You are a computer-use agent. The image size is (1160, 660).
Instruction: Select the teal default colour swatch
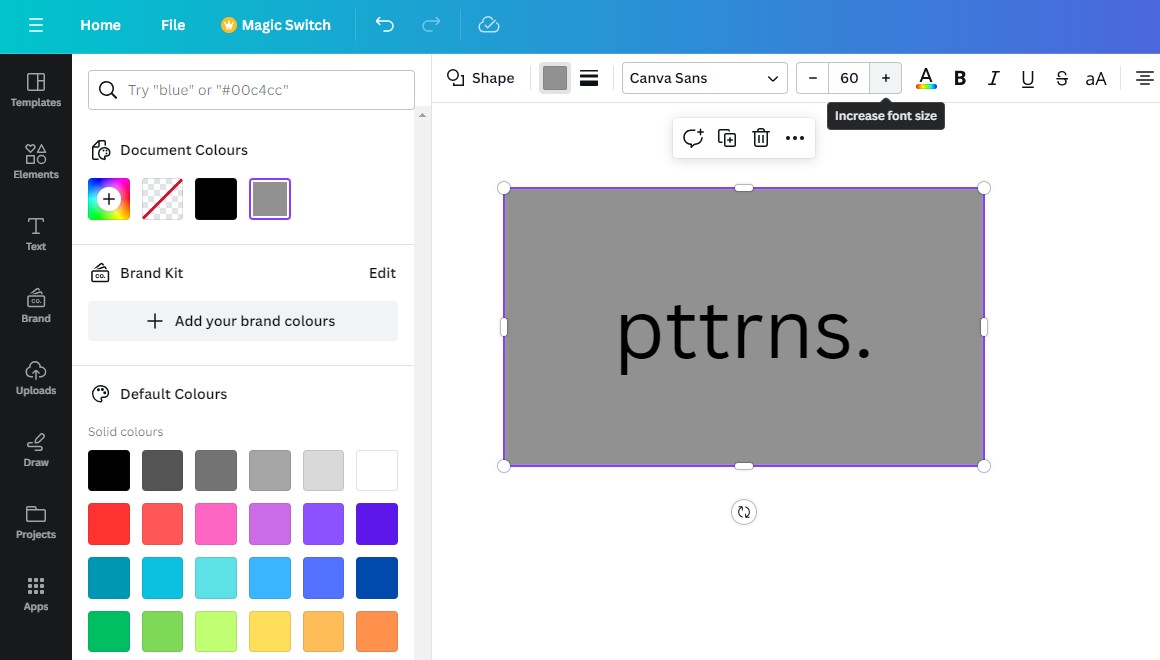pos(109,578)
